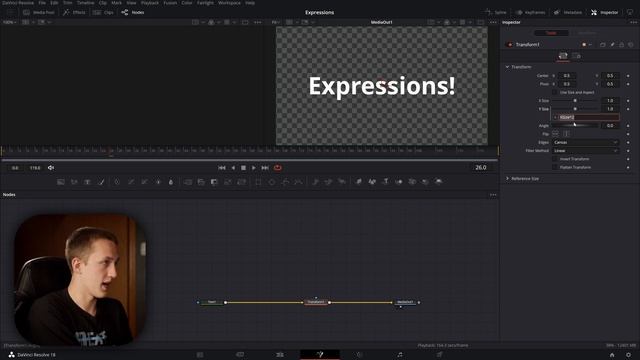Image resolution: width=640 pixels, height=360 pixels.
Task: Add a Matte Control node from the toolbar
Action: click(214, 182)
